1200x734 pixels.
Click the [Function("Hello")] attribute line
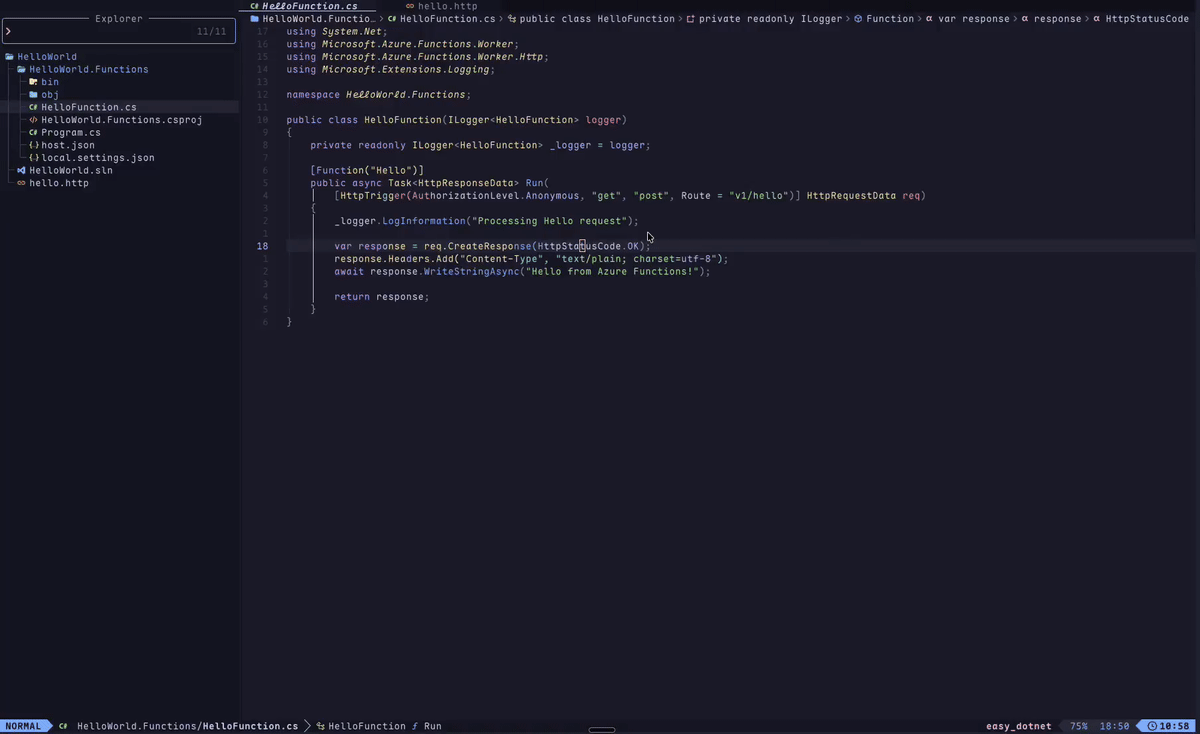pyautogui.click(x=367, y=170)
